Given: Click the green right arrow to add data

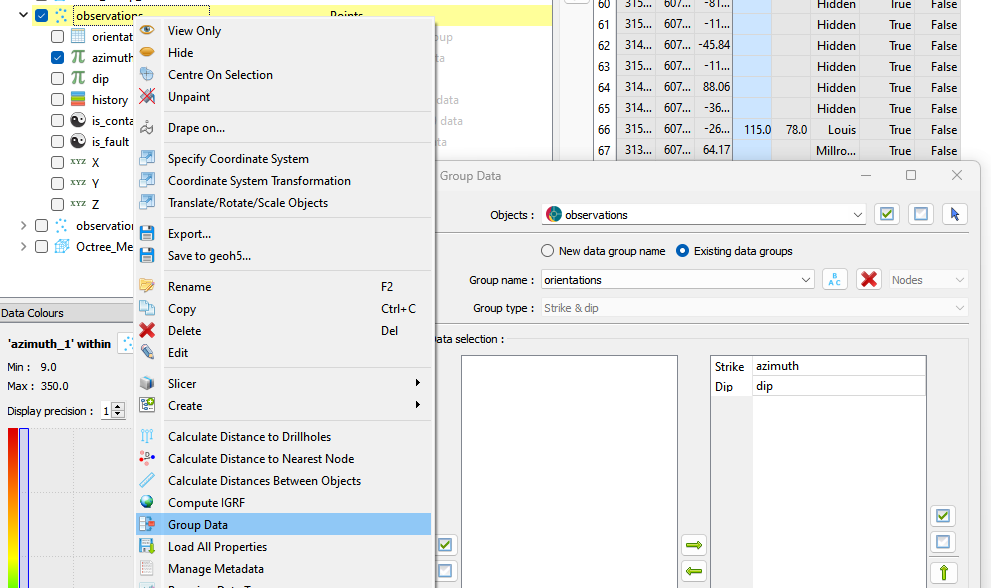Looking at the screenshot, I should point(693,545).
